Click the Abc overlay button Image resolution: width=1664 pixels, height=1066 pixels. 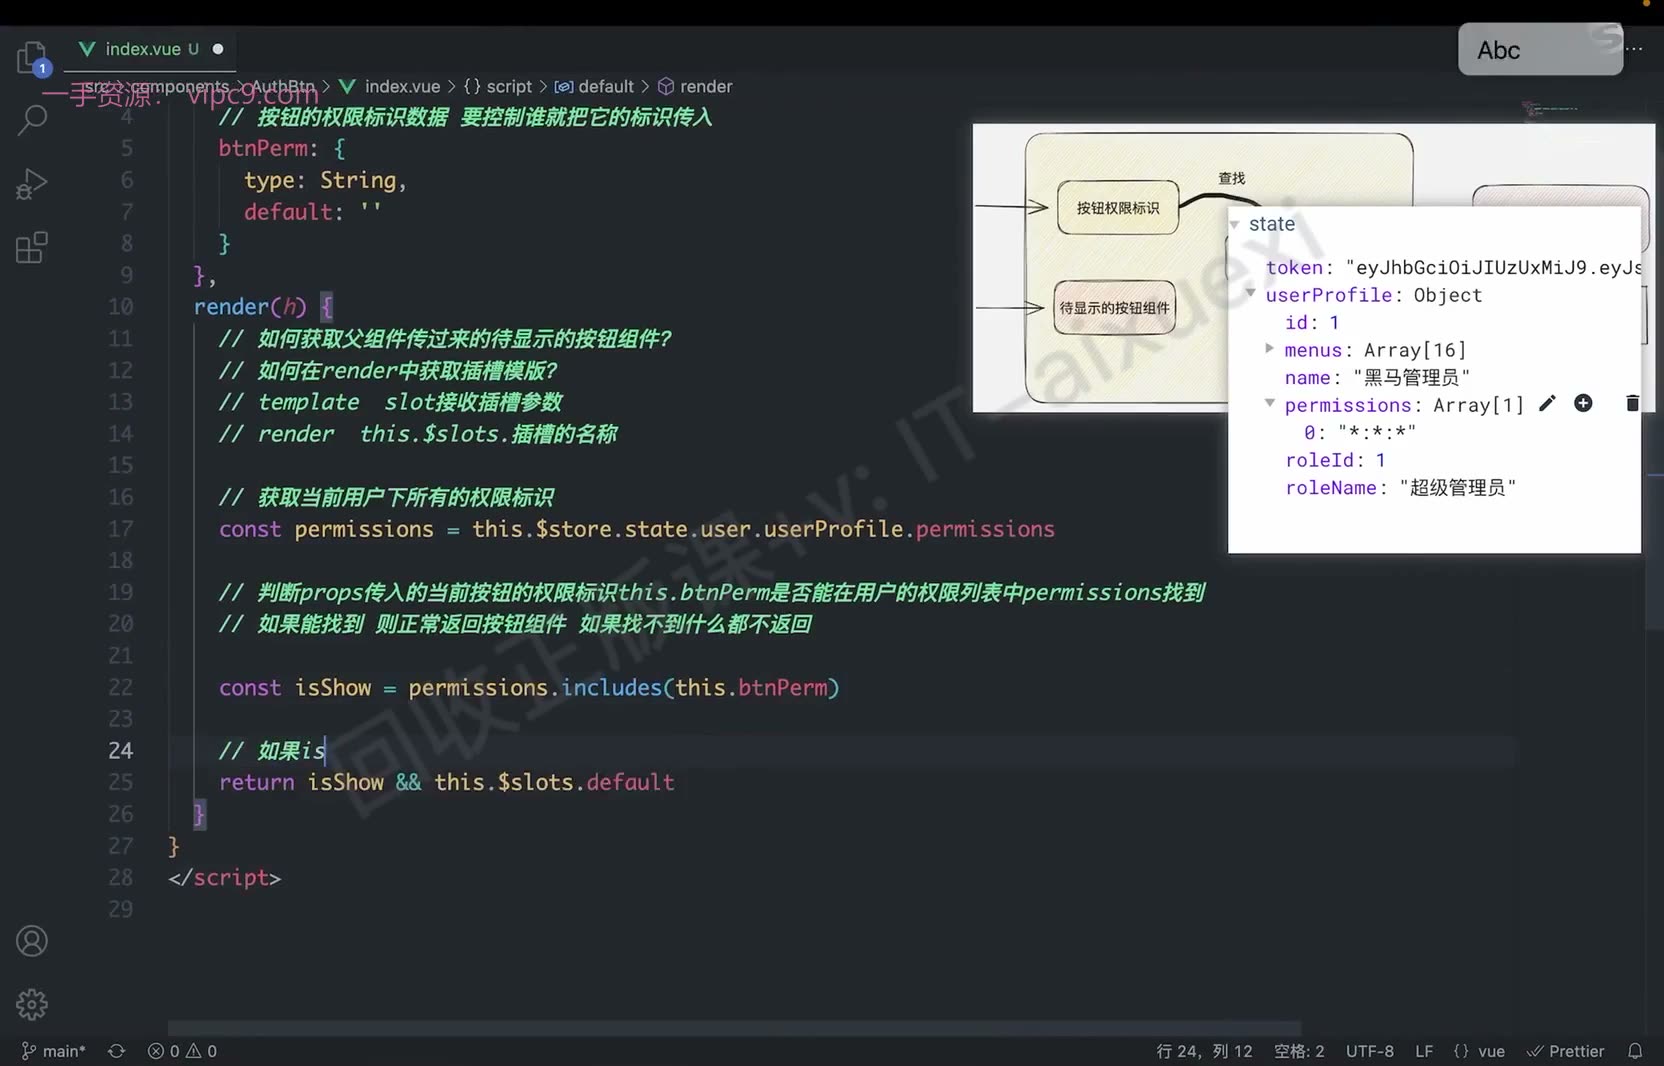click(1540, 49)
